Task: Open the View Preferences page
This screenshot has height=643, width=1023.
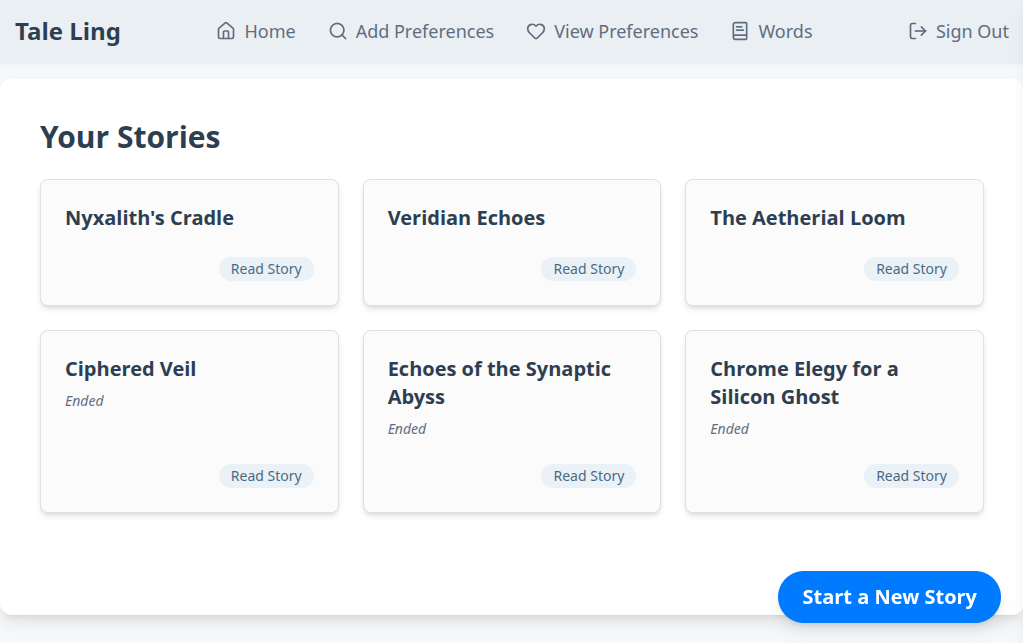Action: (625, 32)
